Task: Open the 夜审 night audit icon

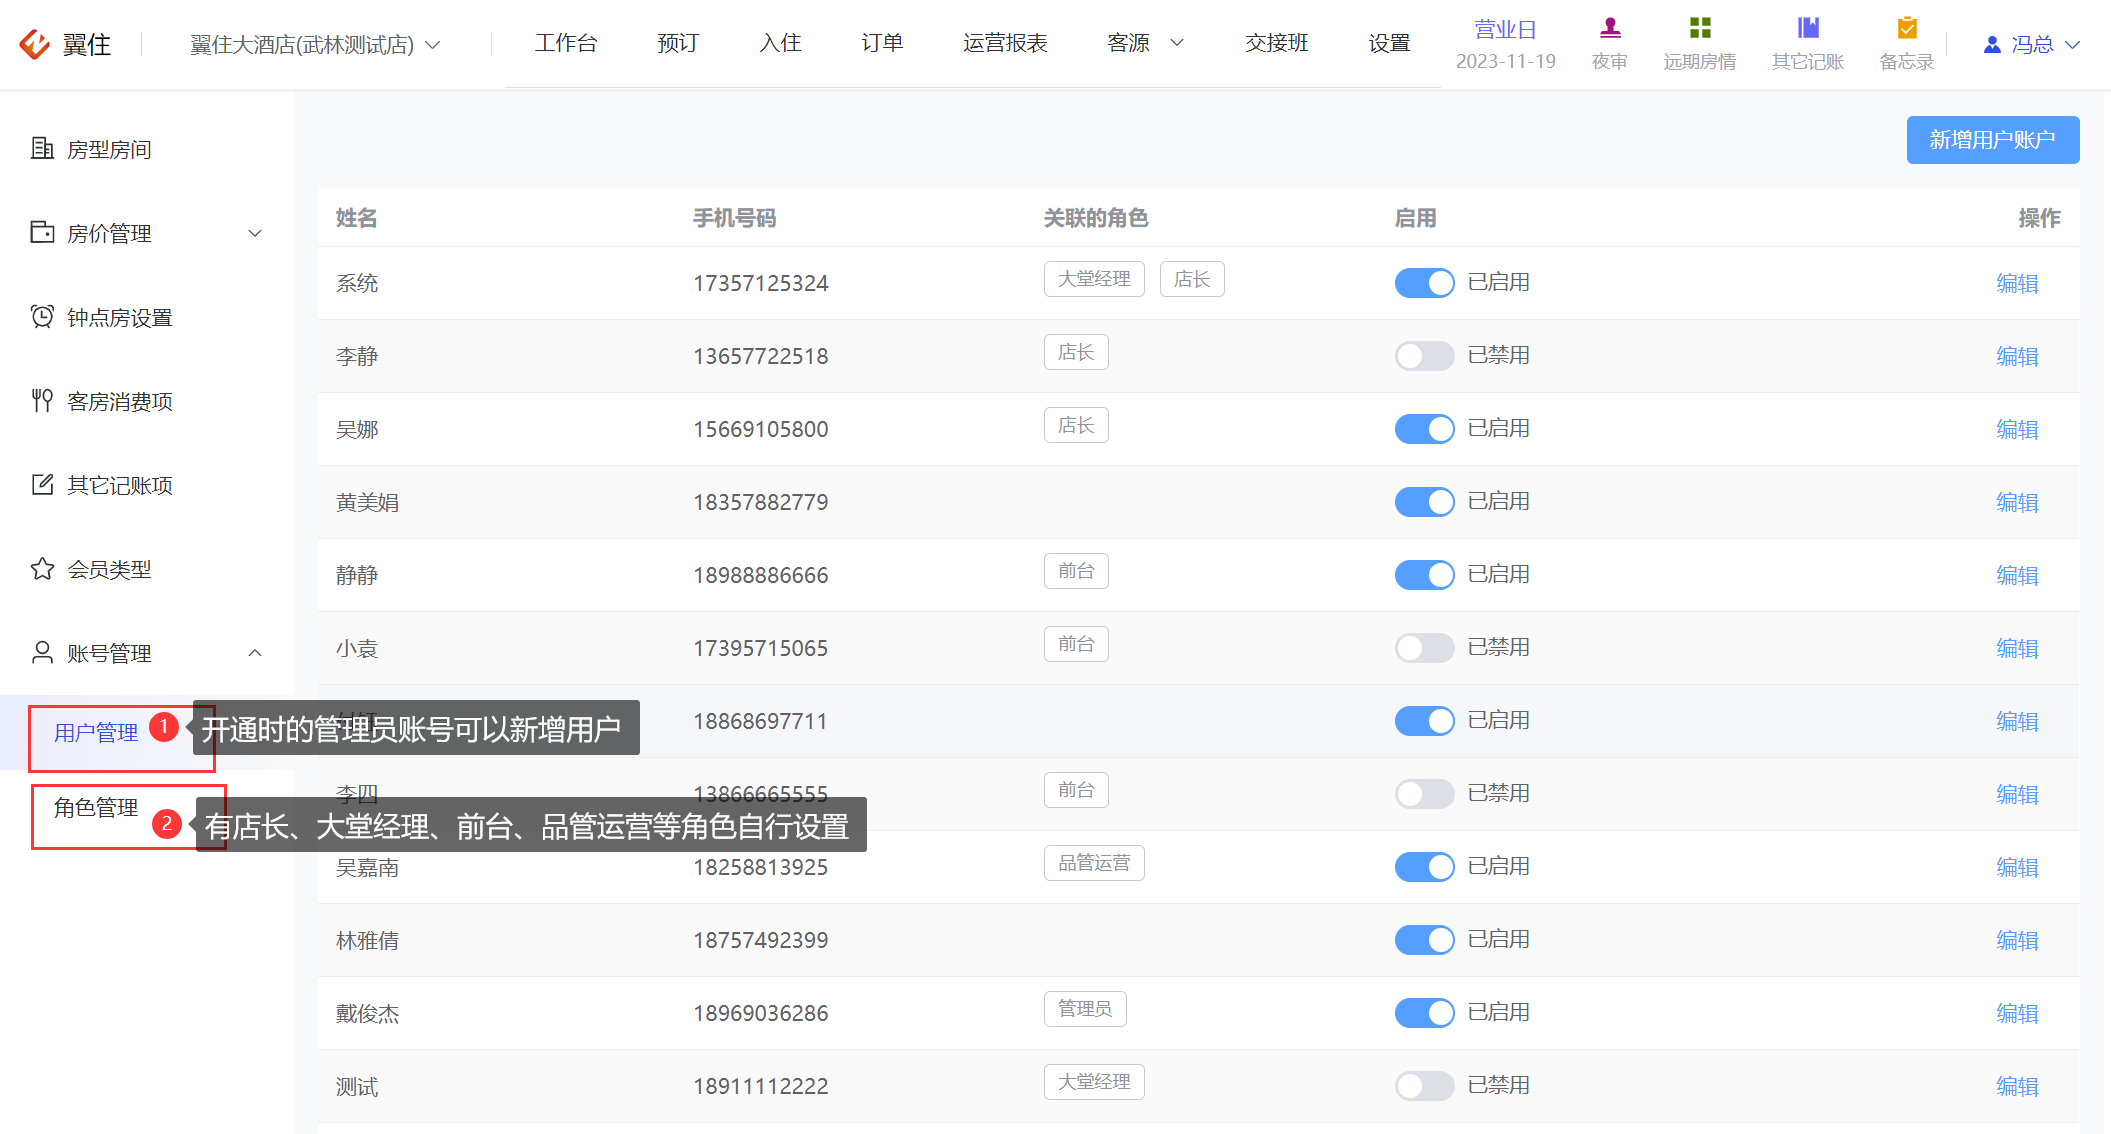Action: pos(1610,28)
